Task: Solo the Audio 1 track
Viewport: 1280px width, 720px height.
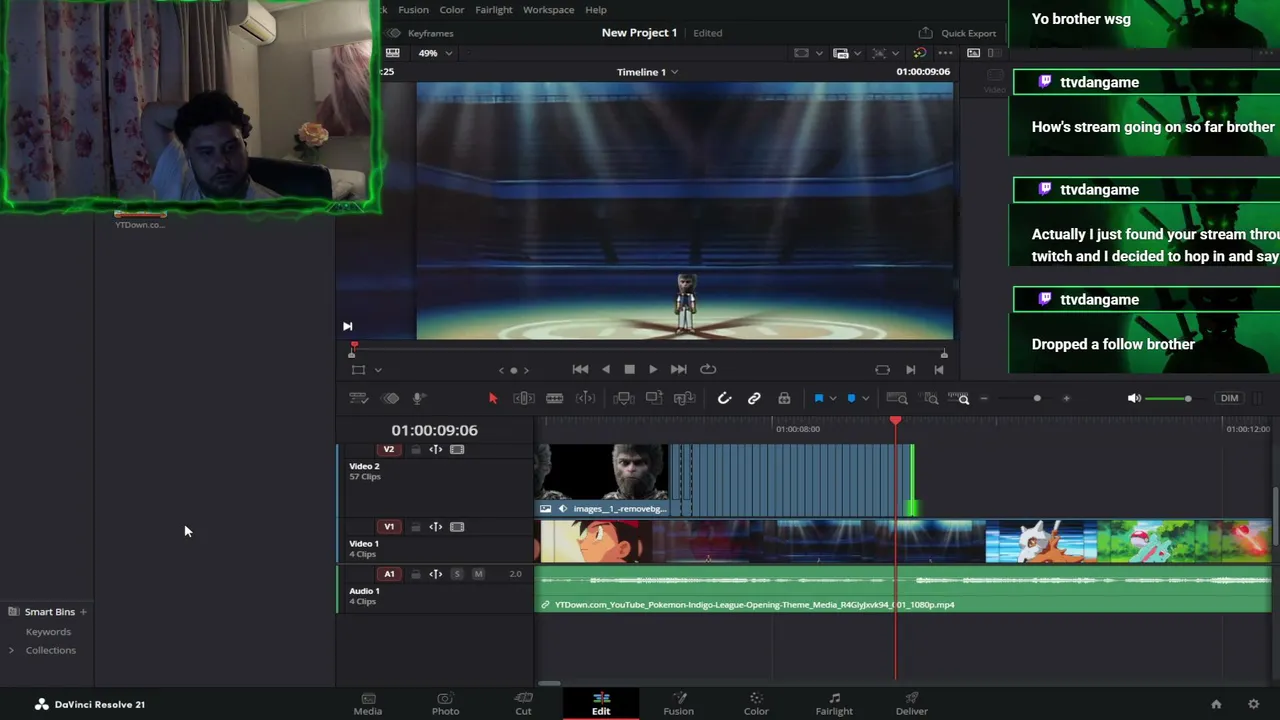Action: click(x=457, y=574)
